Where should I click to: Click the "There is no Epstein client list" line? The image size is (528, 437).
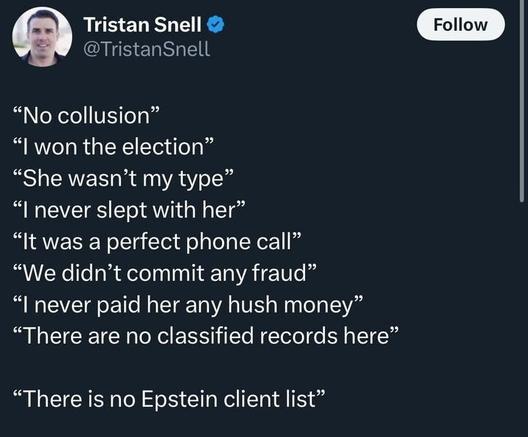[170, 399]
